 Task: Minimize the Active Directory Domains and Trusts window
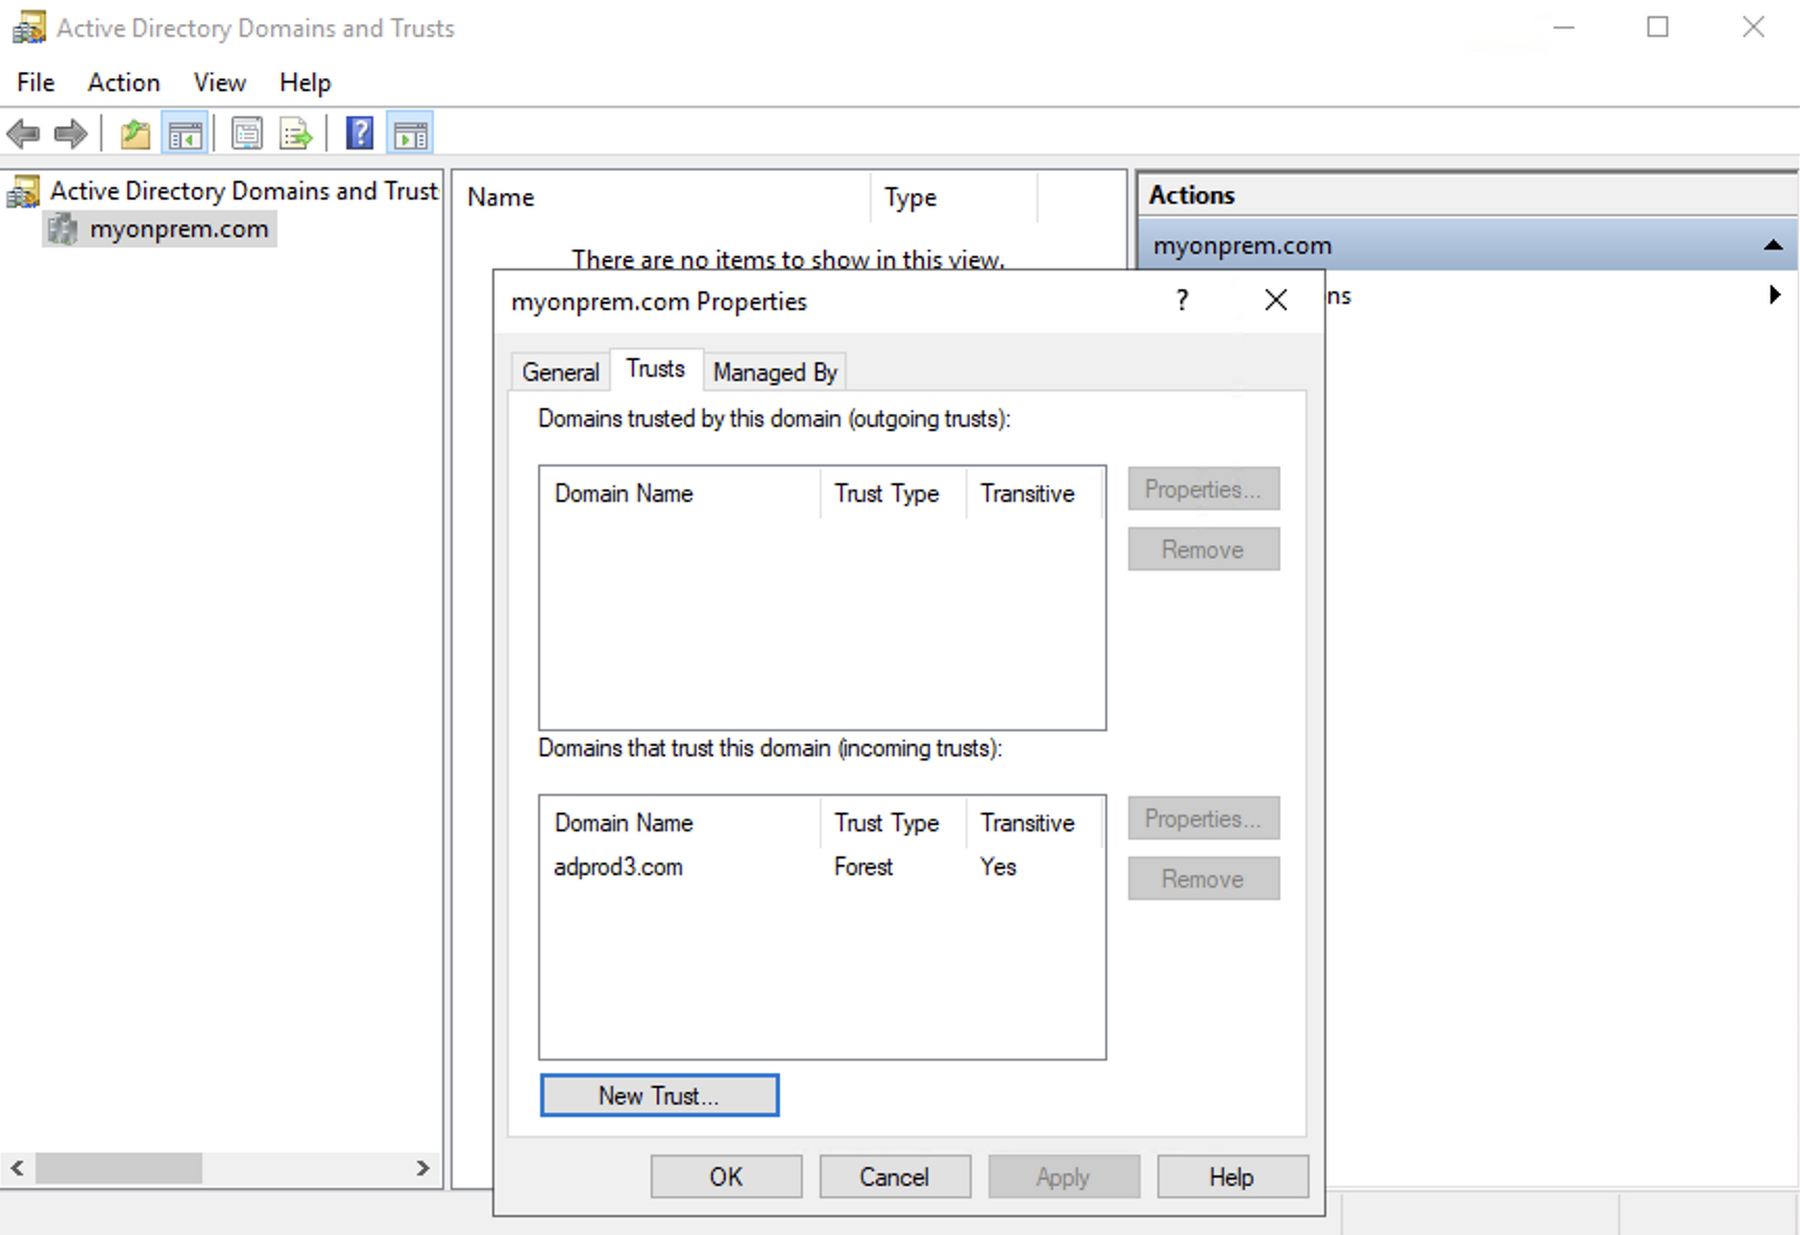pos(1564,28)
